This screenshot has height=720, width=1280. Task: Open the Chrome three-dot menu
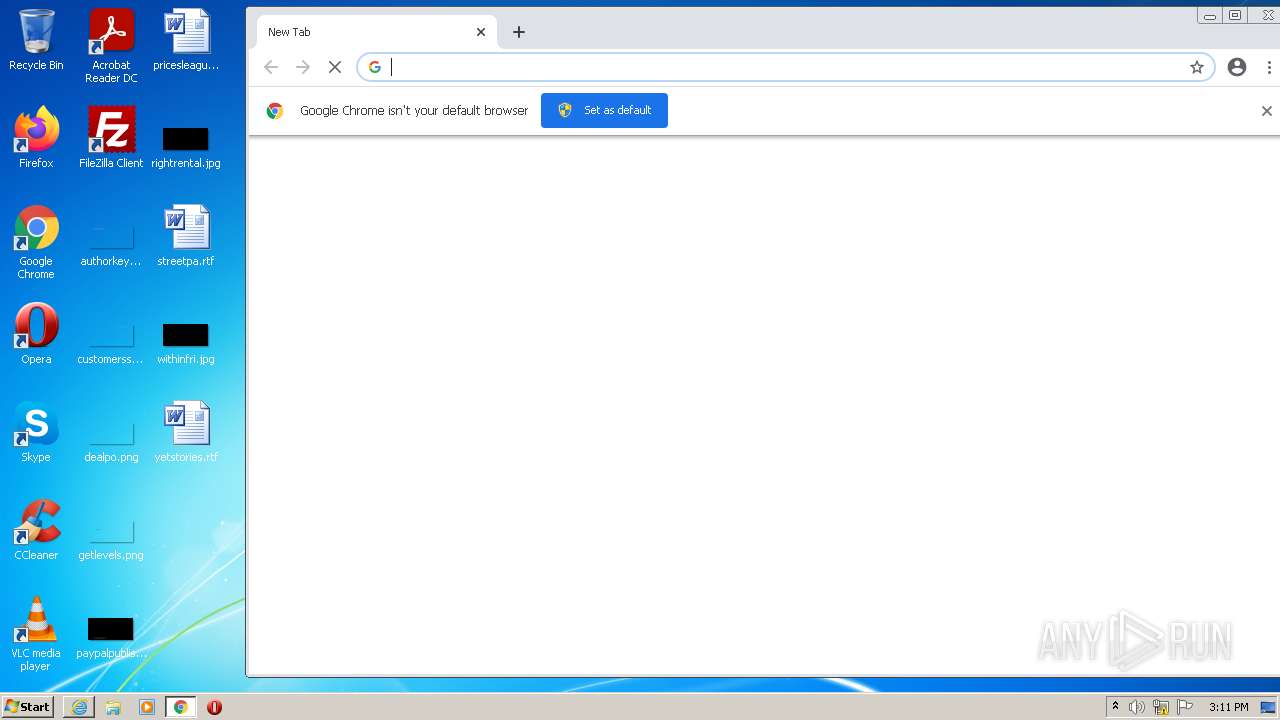[1269, 67]
